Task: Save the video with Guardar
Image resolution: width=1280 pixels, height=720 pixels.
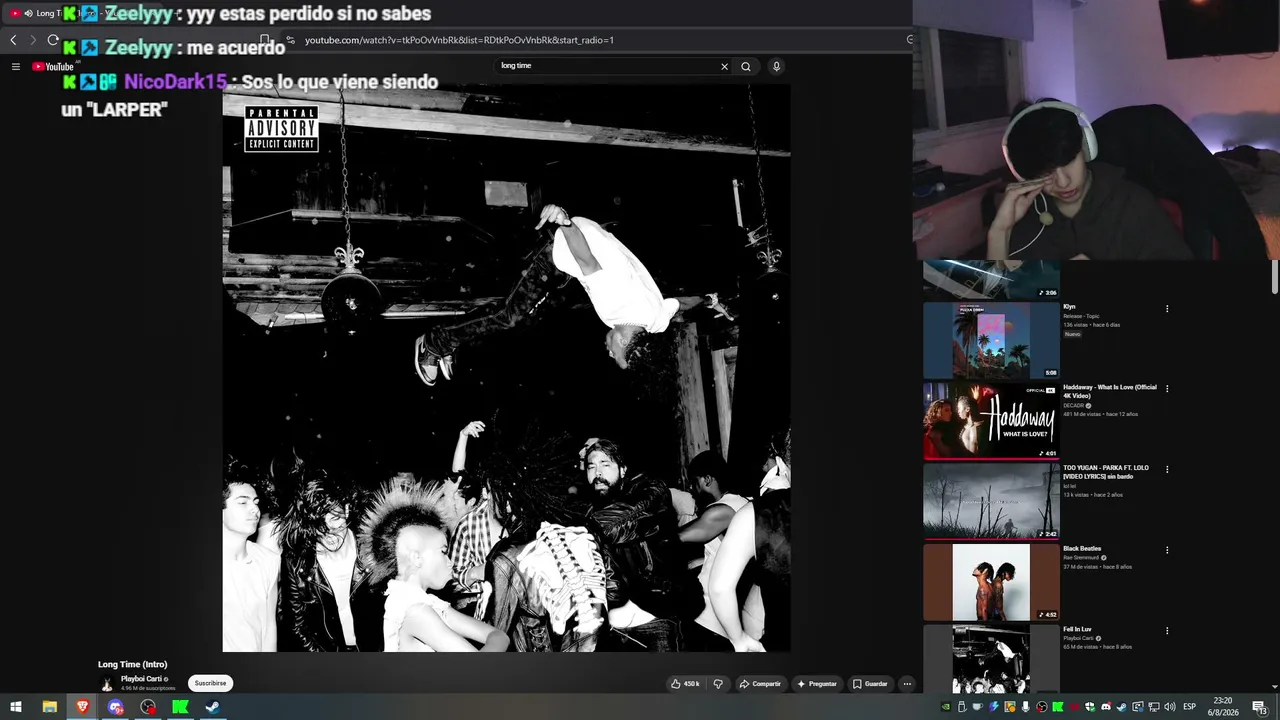Action: [x=870, y=684]
